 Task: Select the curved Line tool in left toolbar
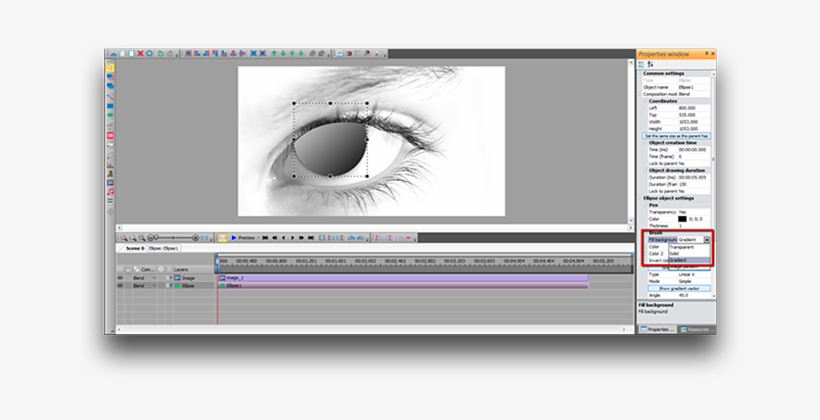pyautogui.click(x=110, y=97)
